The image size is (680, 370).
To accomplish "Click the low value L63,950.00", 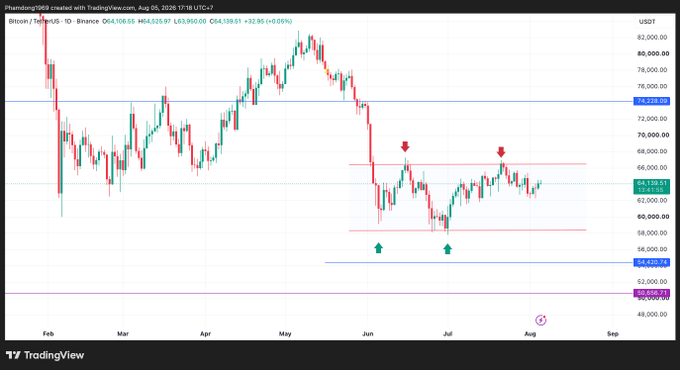I will click(190, 21).
